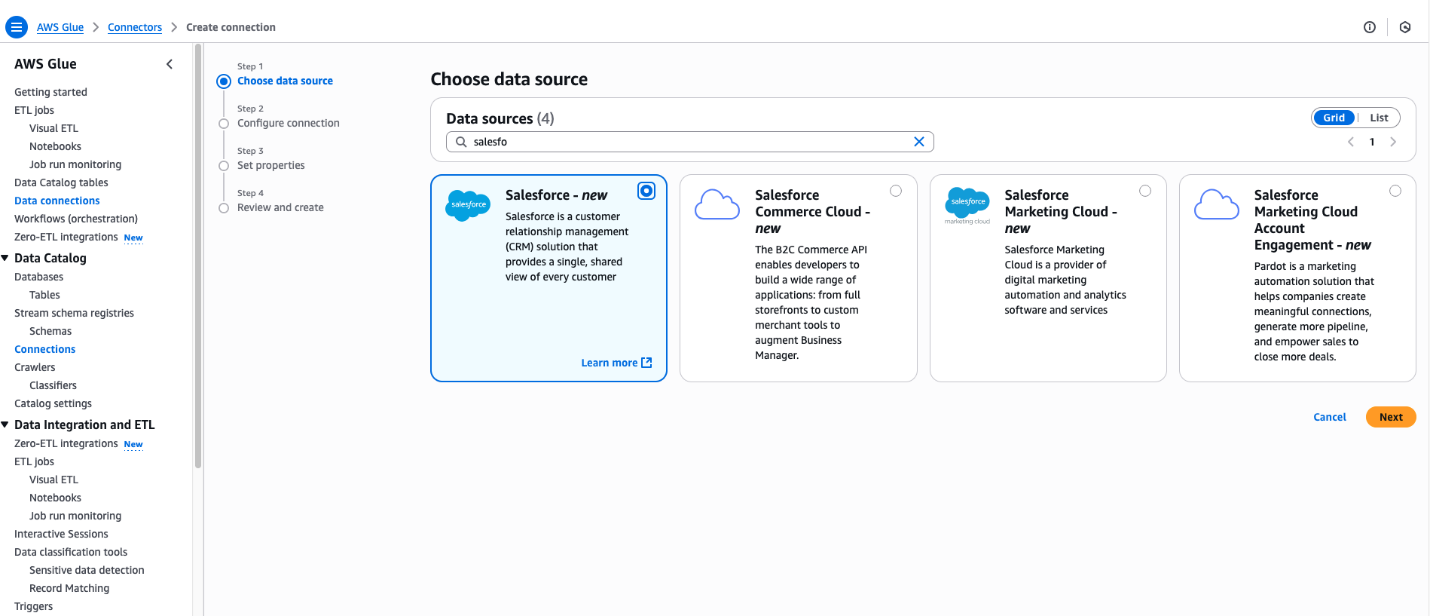Open Data connections in sidebar

[x=57, y=201]
